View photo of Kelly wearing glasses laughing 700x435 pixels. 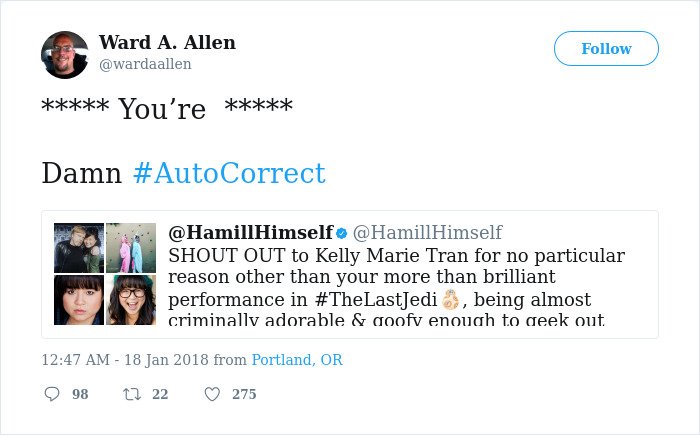coord(131,300)
